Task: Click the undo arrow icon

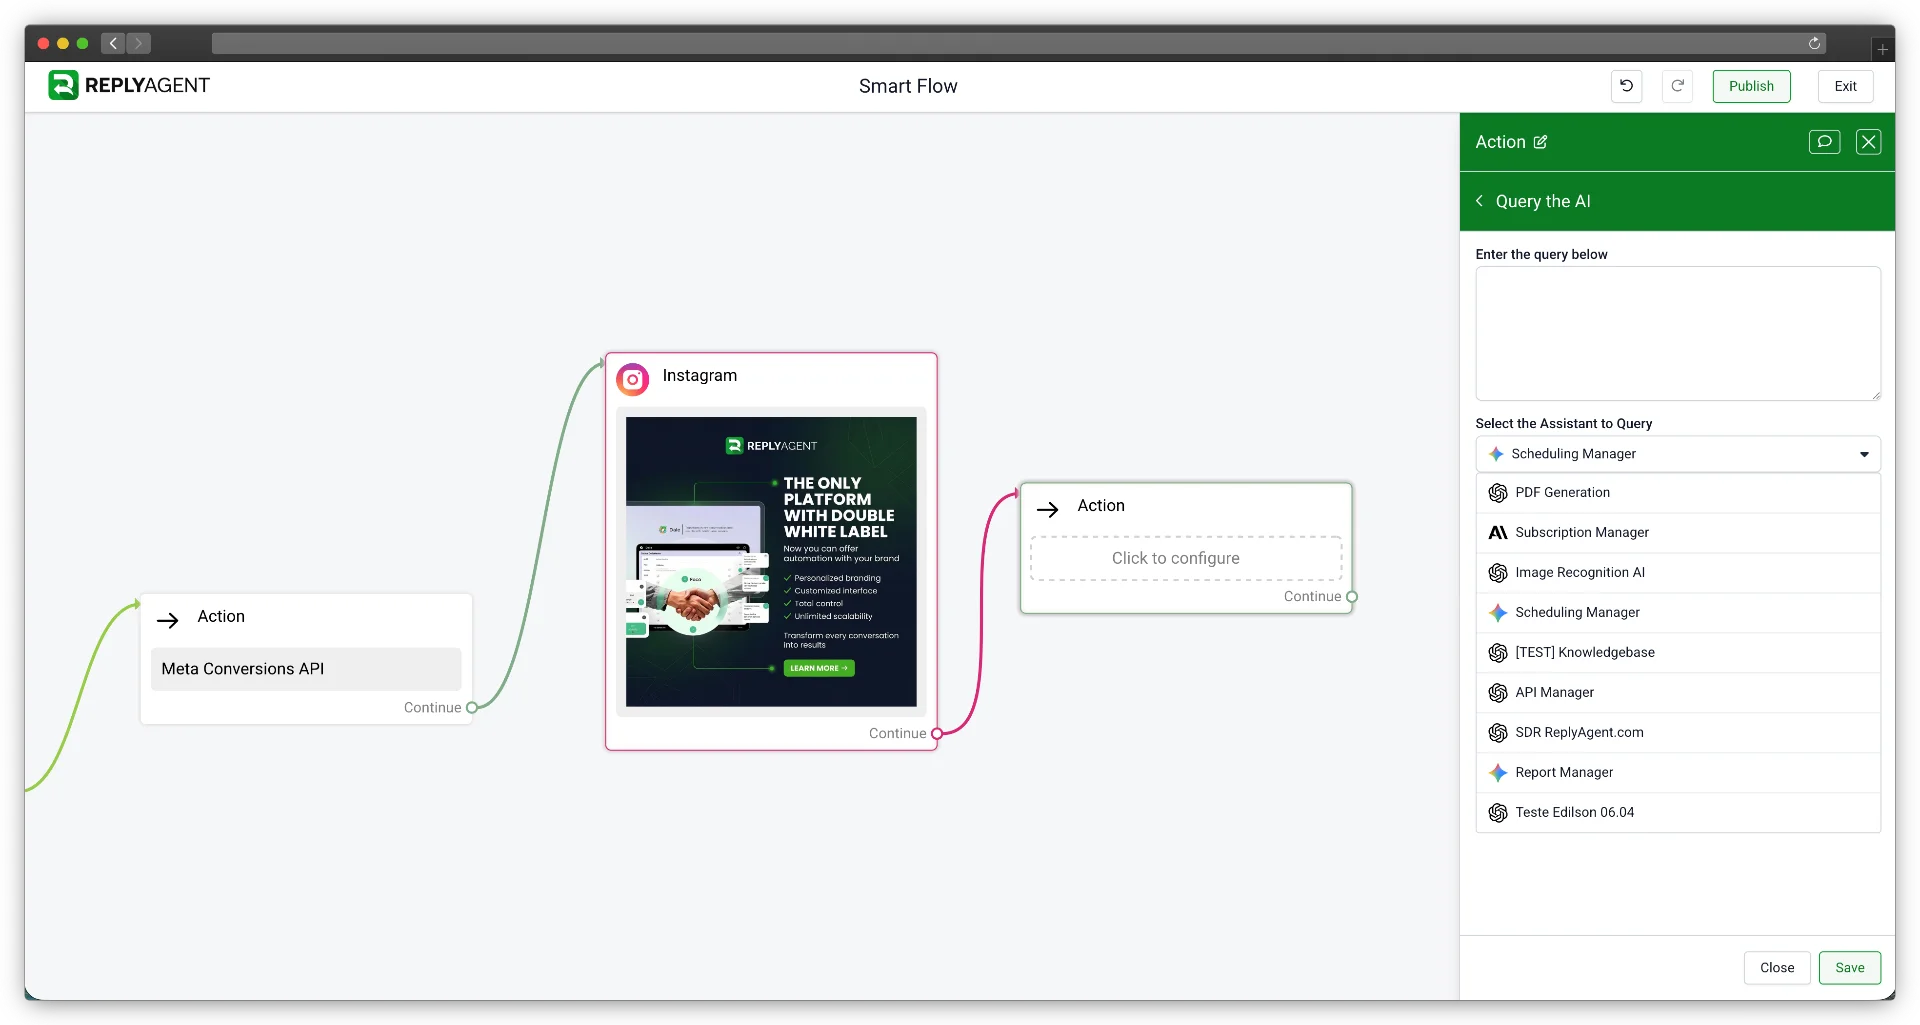Action: pyautogui.click(x=1626, y=86)
